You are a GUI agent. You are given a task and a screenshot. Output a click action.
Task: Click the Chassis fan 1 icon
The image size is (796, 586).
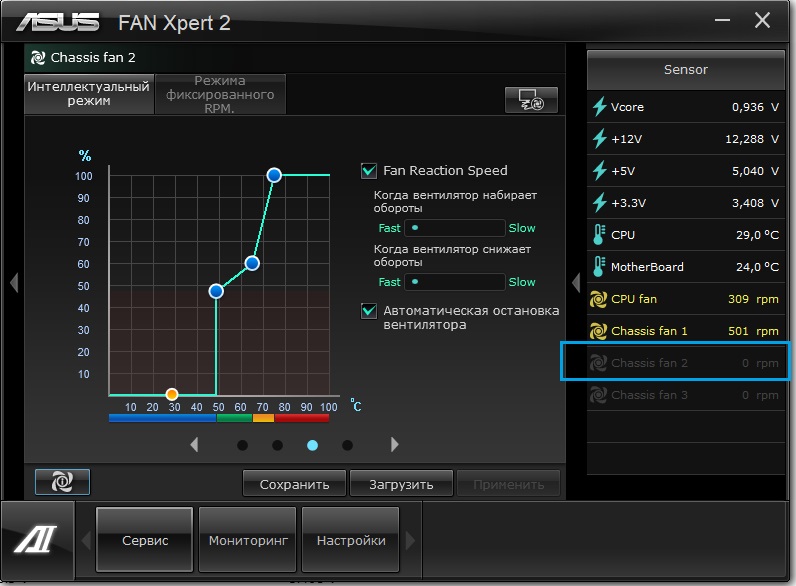[x=599, y=331]
